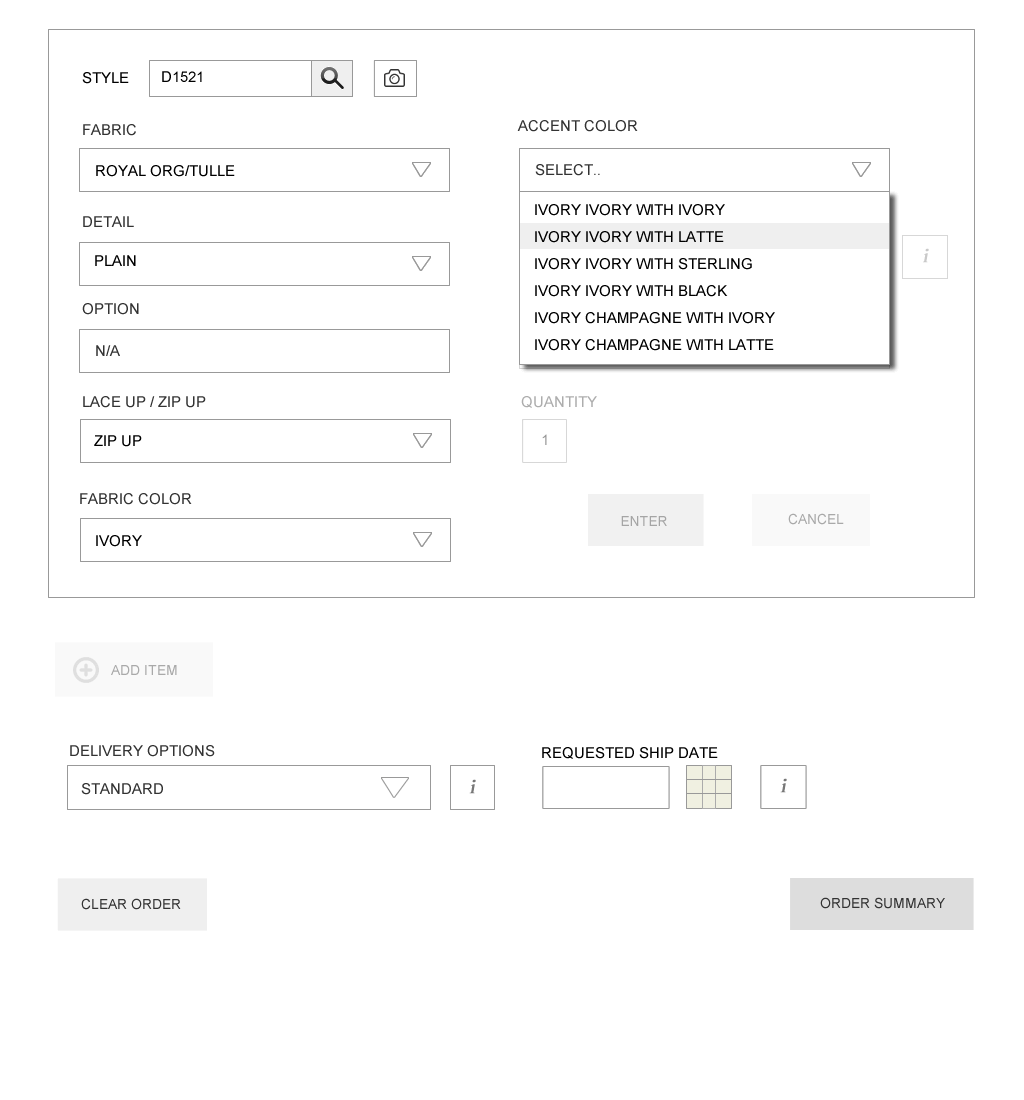Click info icon beside Requested Ship Date
The height and width of the screenshot is (1100, 1024).
pos(783,788)
